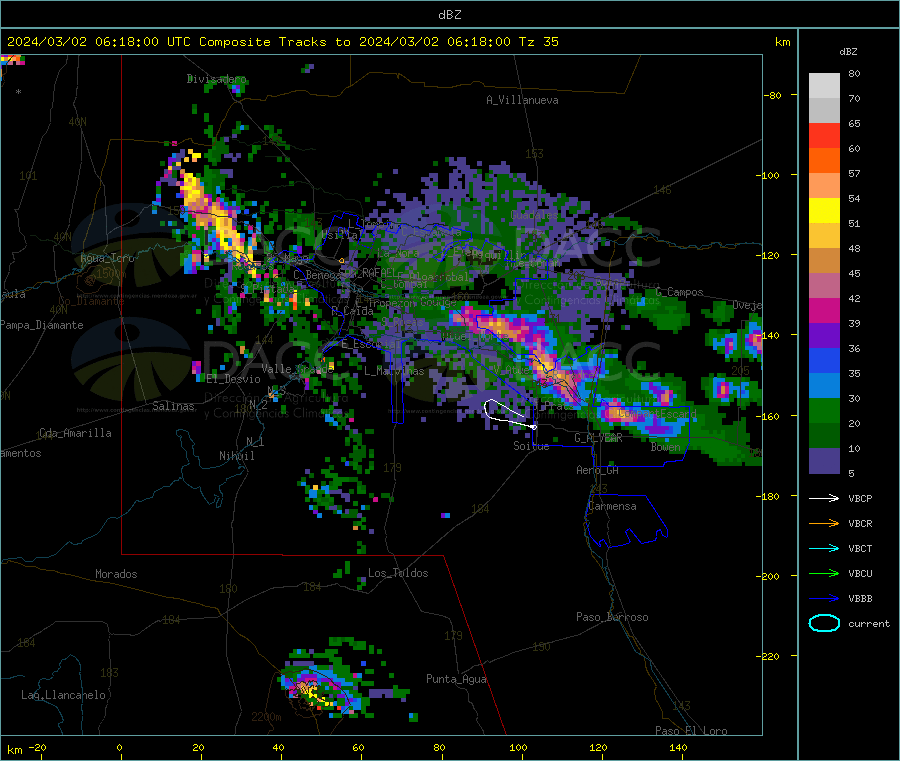This screenshot has height=761, width=900.
Task: Click the 'Soitue' map label
Action: click(x=531, y=446)
